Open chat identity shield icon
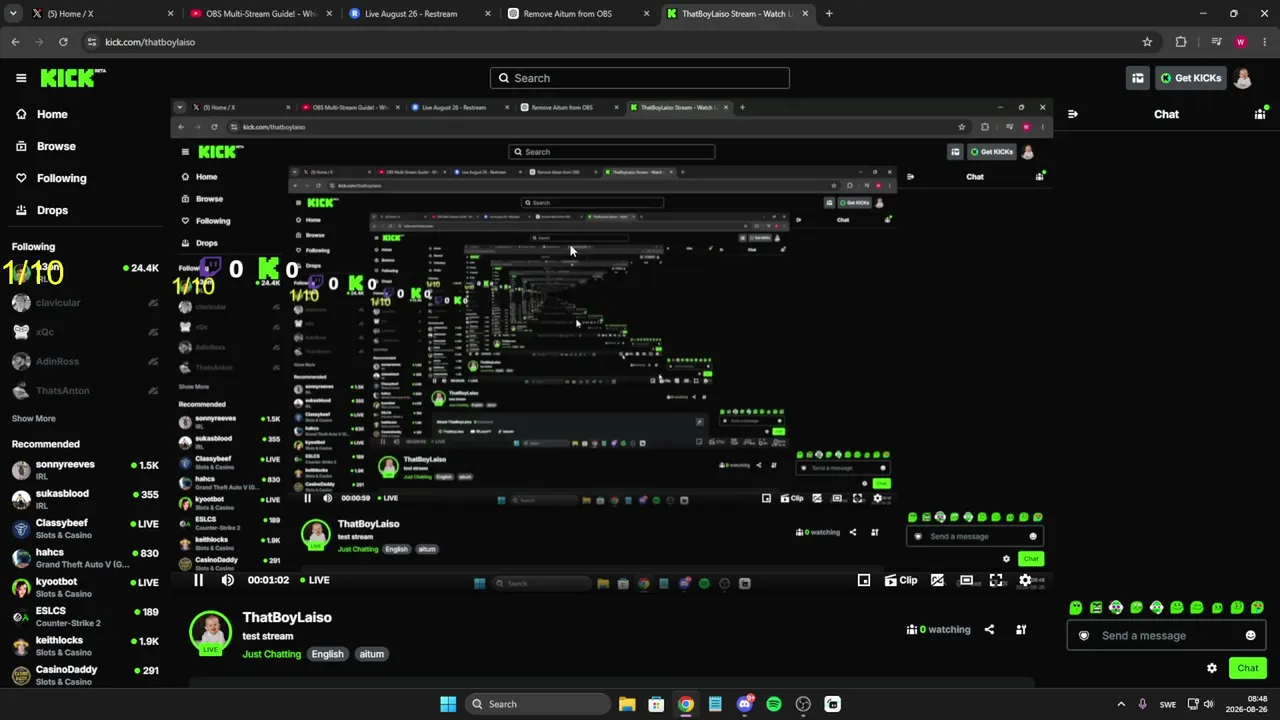The height and width of the screenshot is (720, 1280). click(x=1083, y=636)
